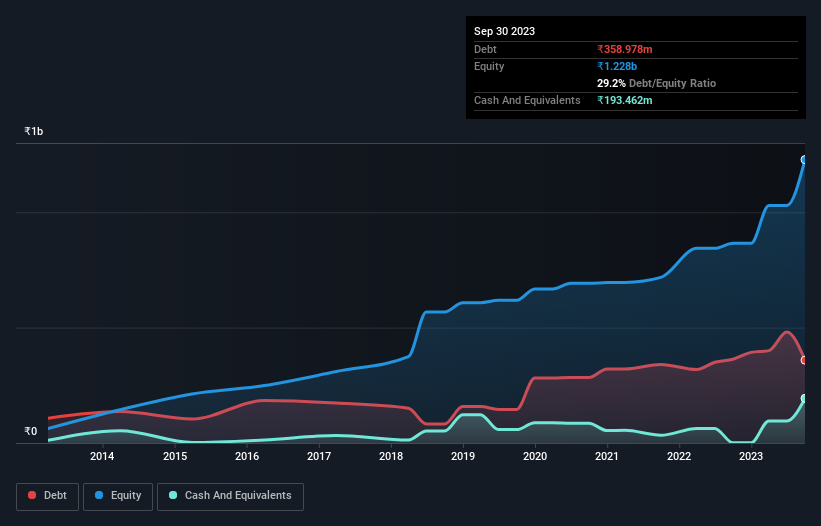821x526 pixels.
Task: Click the 2023 x-axis year label
Action: coord(751,456)
